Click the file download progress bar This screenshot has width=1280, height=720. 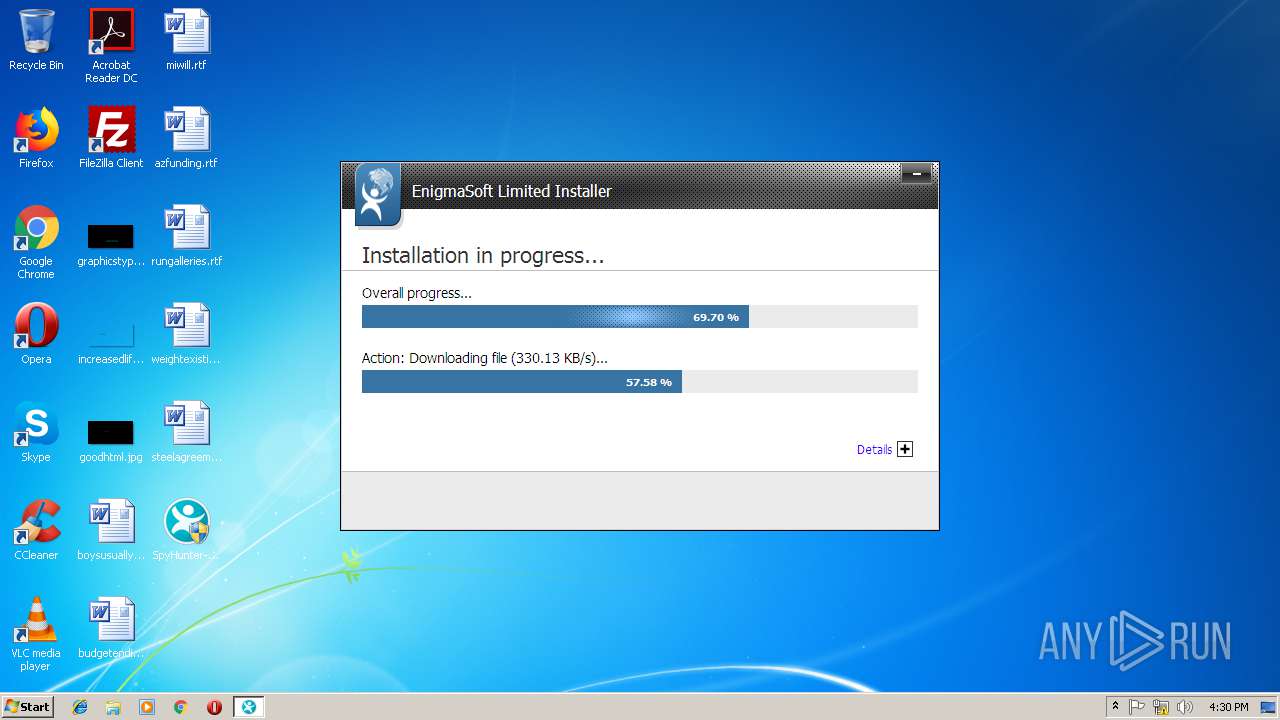tap(639, 382)
